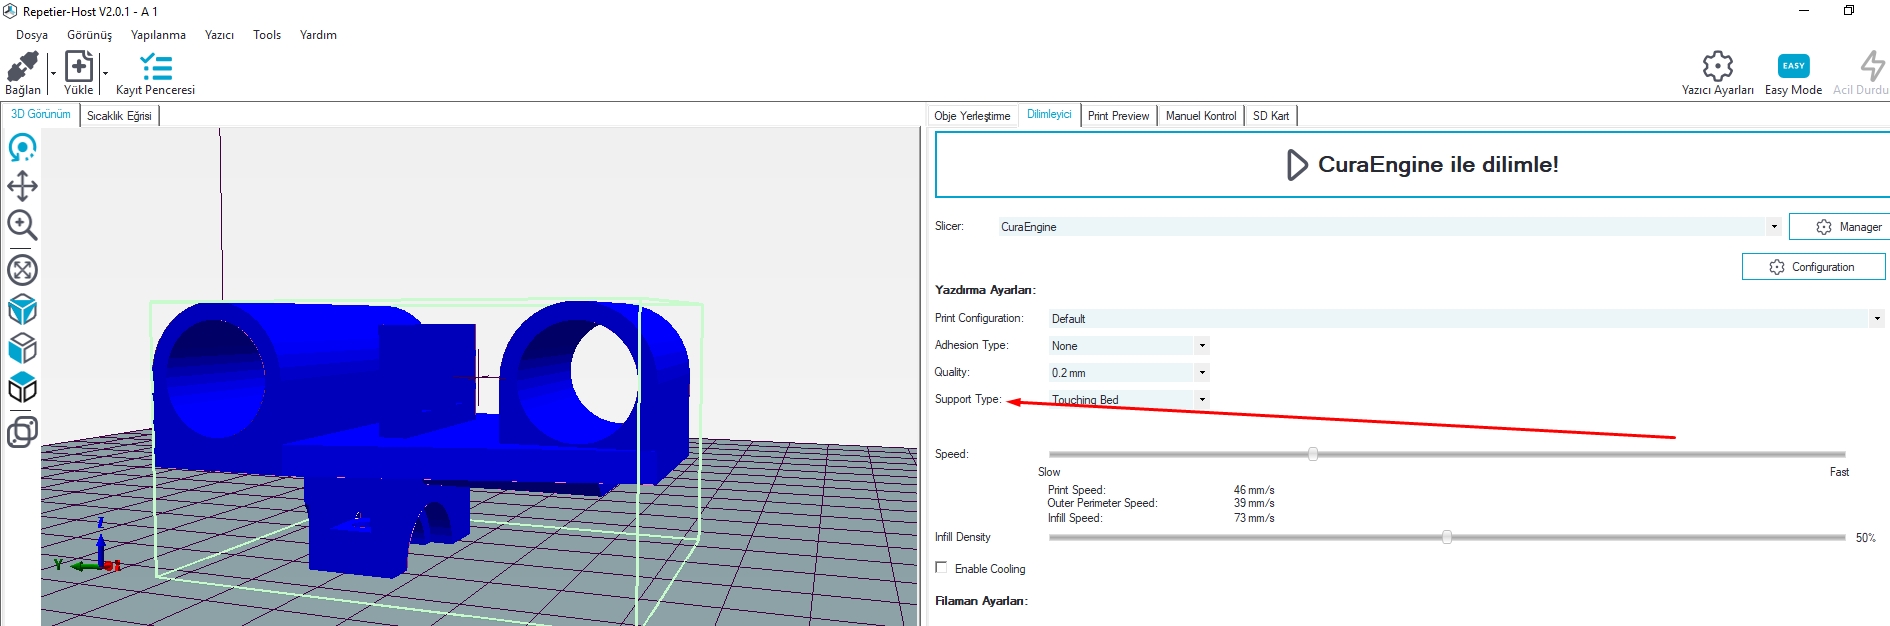Switch to Obje Yerleştirme tab
1890x626 pixels.
[972, 116]
